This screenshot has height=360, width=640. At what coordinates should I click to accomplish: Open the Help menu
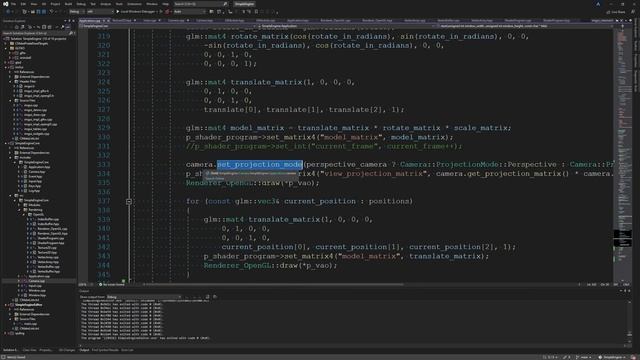165,4
